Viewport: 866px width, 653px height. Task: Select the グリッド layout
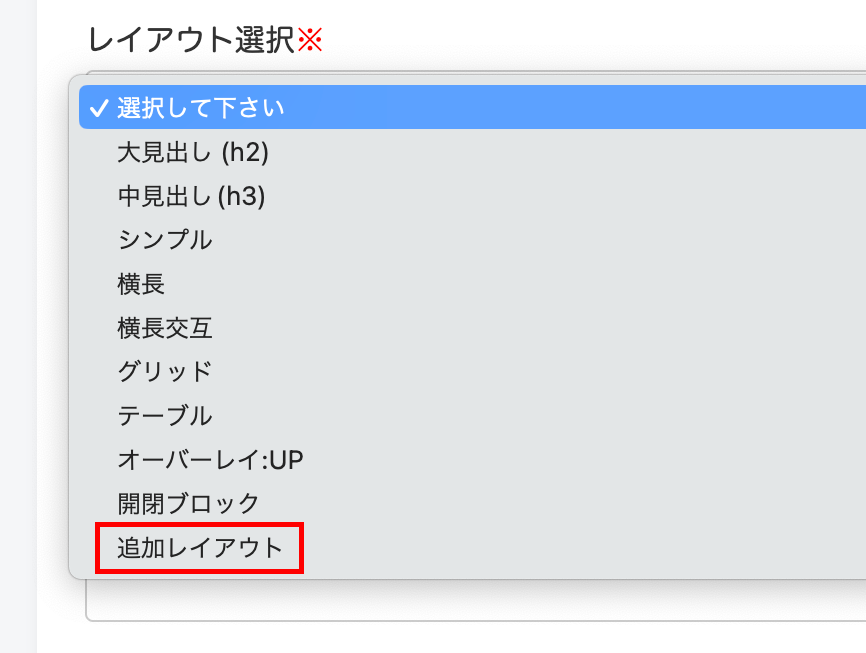165,371
